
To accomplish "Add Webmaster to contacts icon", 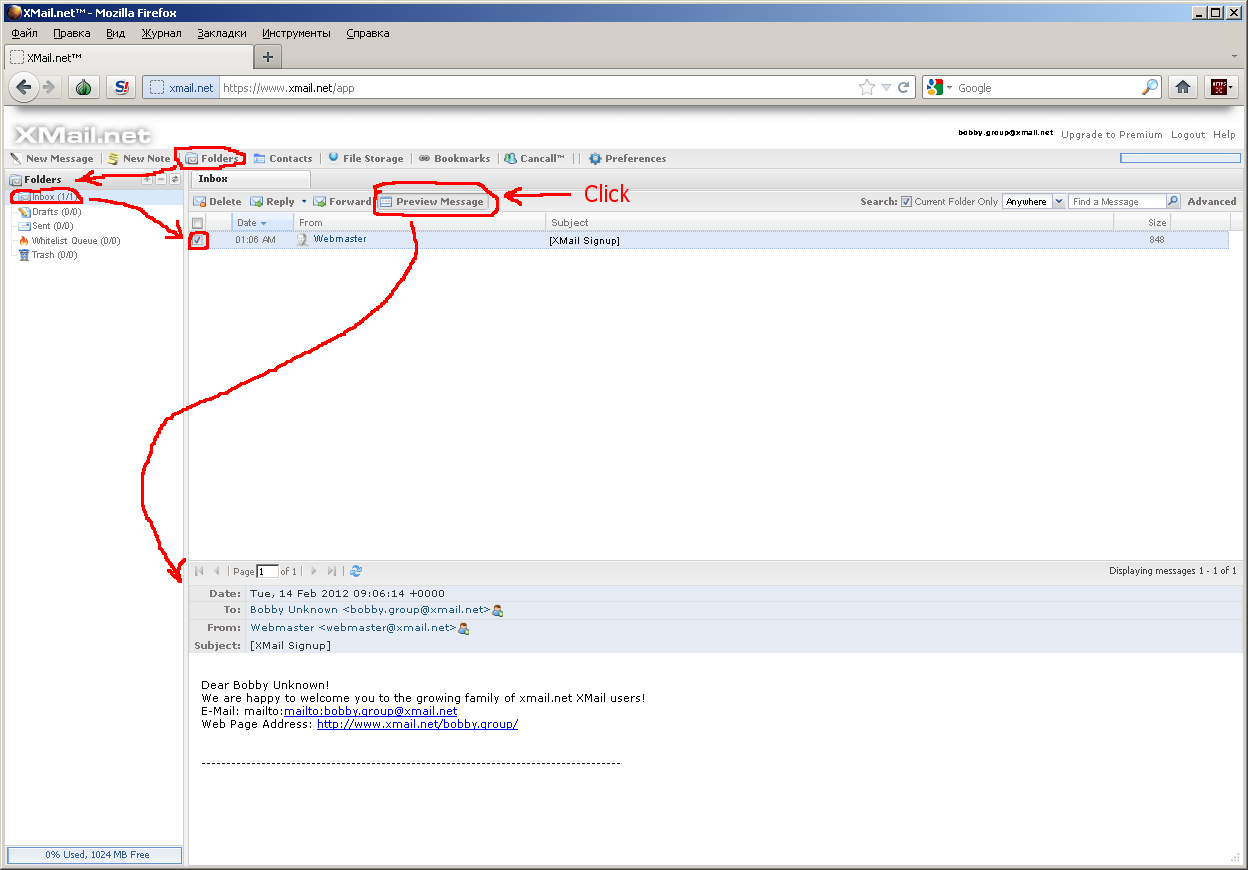I will click(x=464, y=628).
